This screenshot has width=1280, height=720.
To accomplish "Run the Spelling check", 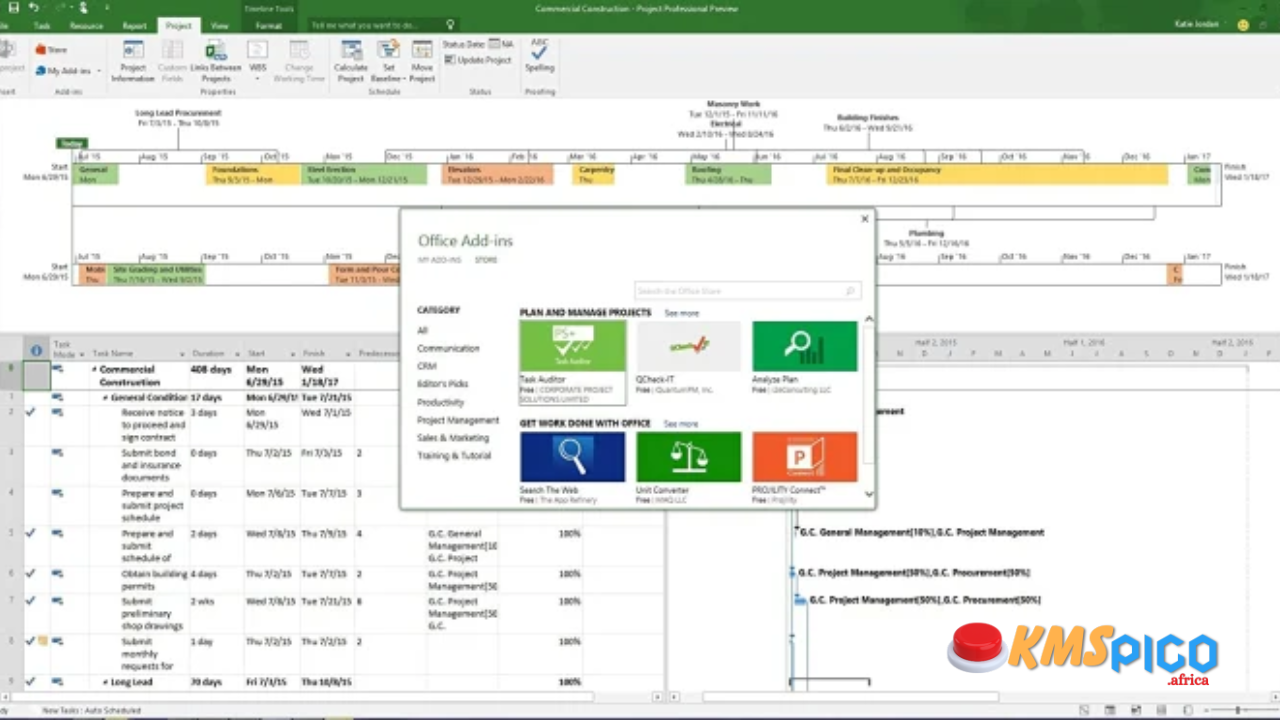I will (540, 58).
